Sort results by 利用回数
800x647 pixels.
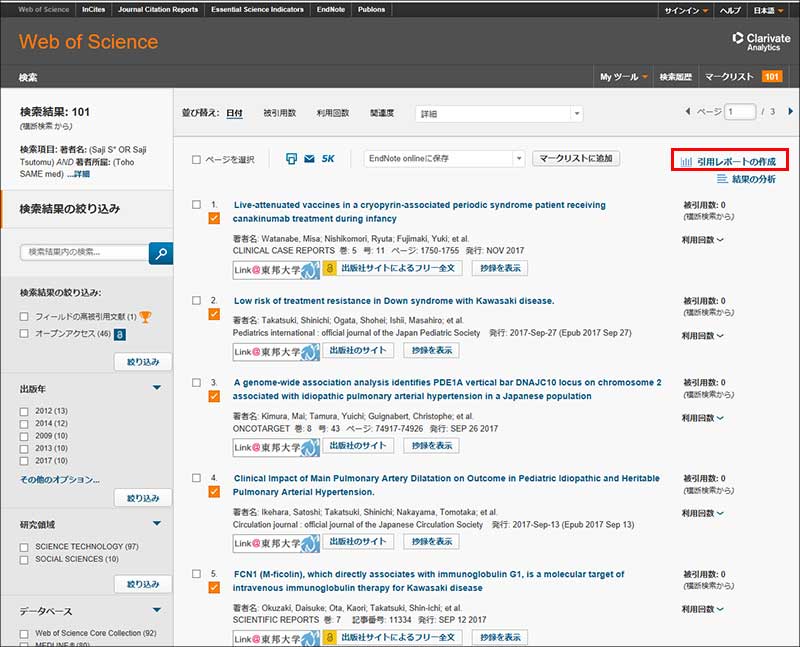333,113
